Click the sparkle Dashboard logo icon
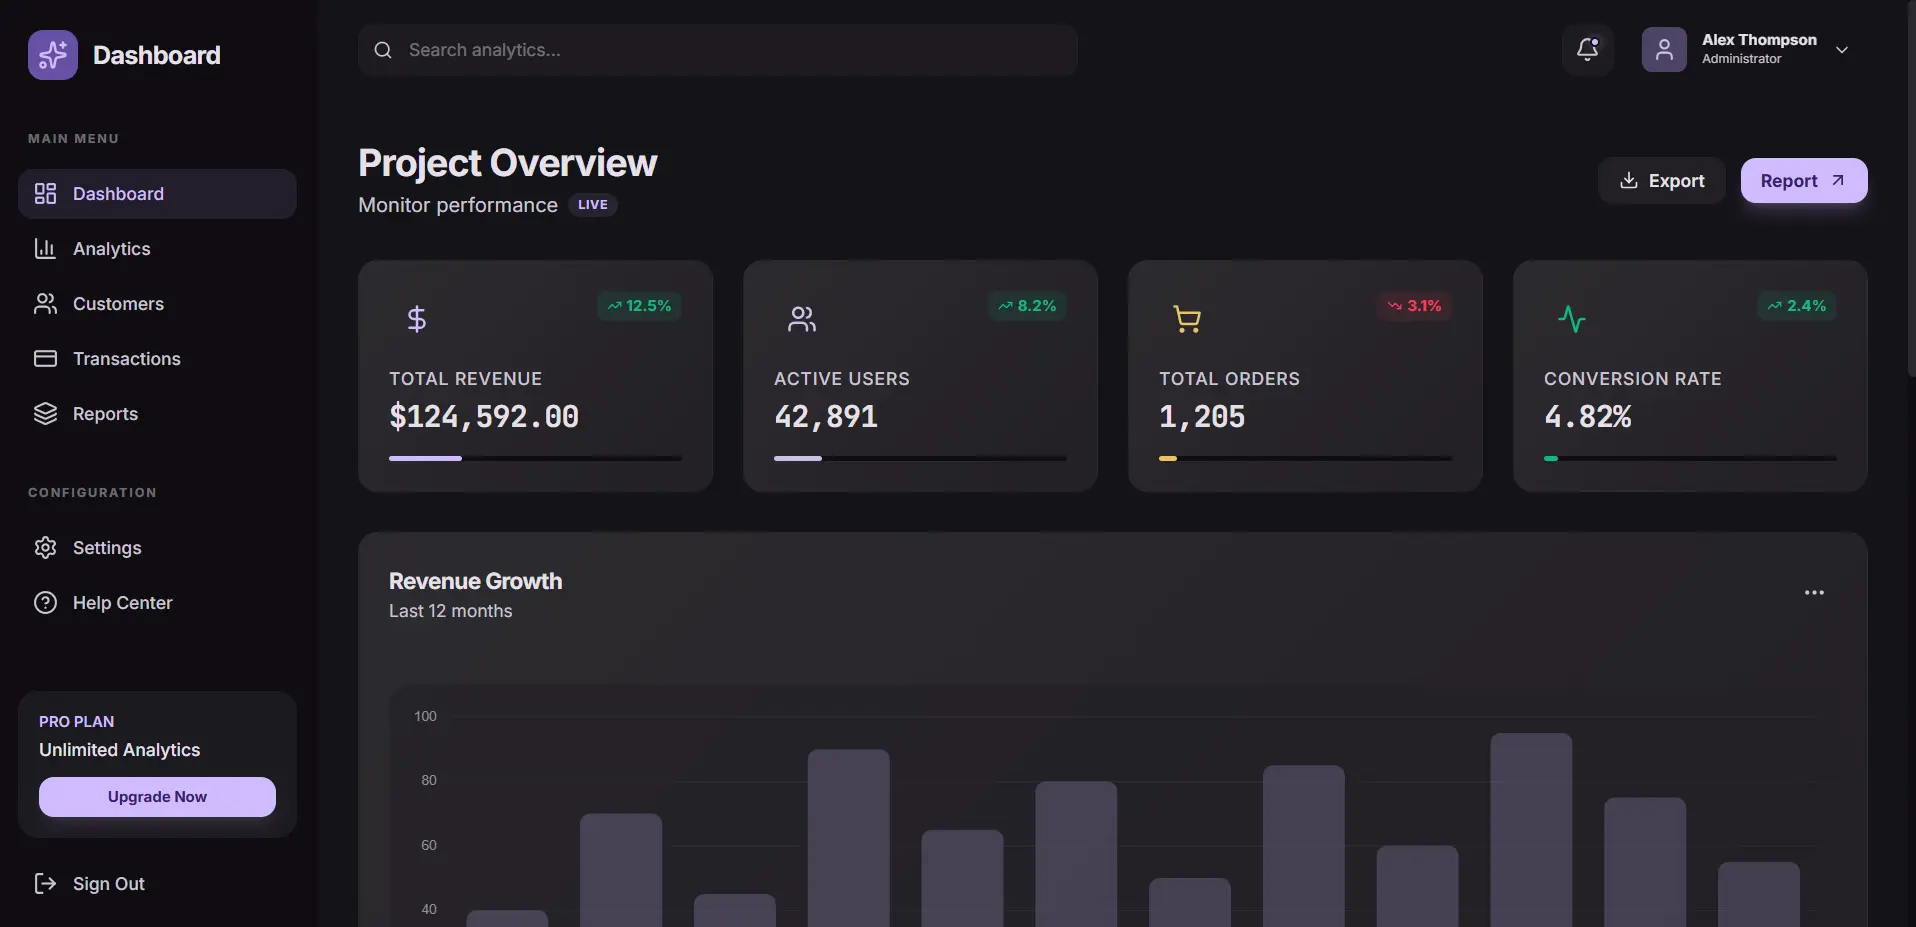This screenshot has width=1916, height=927. click(x=53, y=55)
